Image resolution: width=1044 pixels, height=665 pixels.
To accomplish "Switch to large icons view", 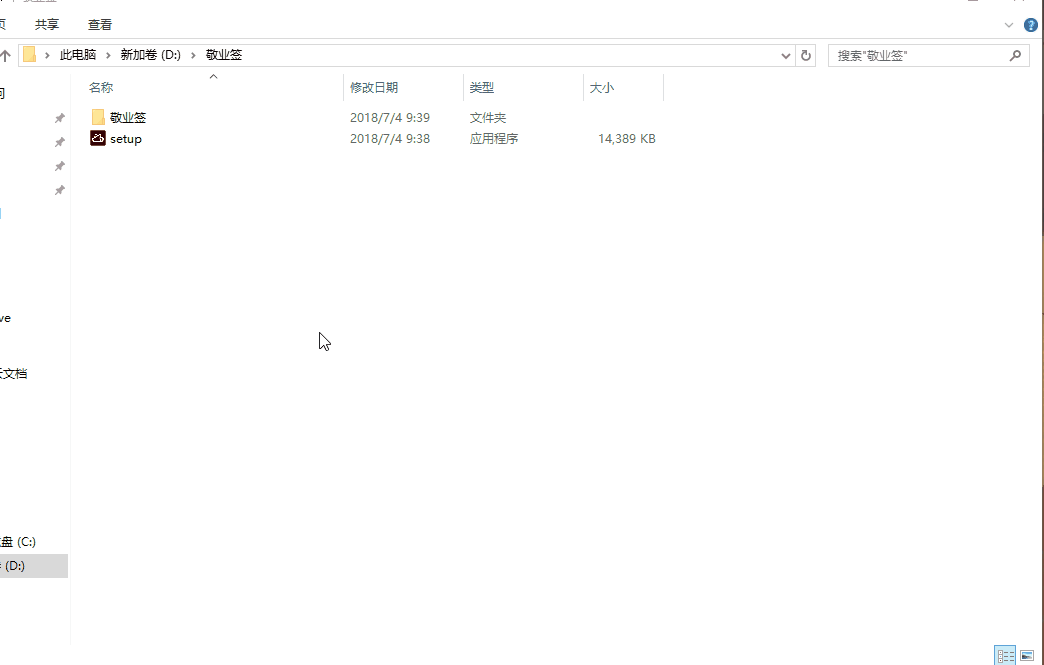I will point(1027,656).
